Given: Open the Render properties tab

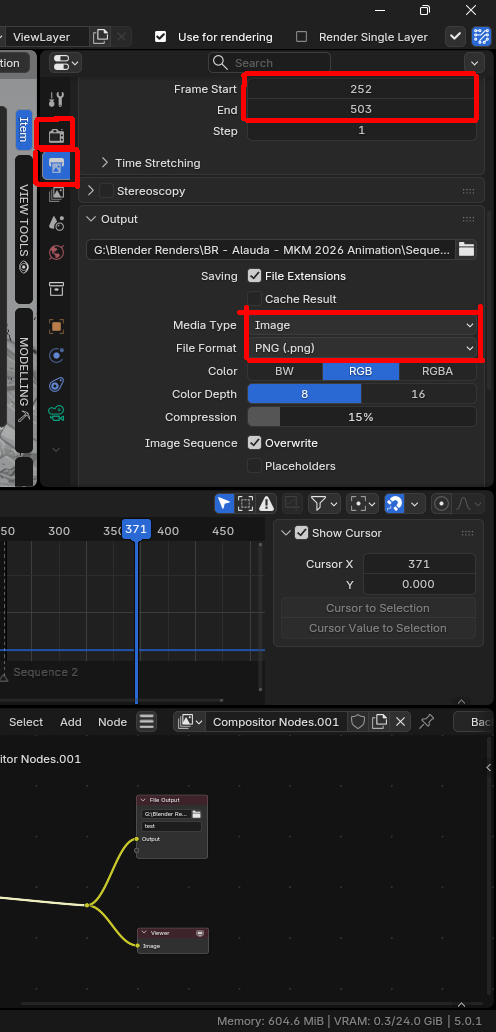Looking at the screenshot, I should click(x=57, y=136).
